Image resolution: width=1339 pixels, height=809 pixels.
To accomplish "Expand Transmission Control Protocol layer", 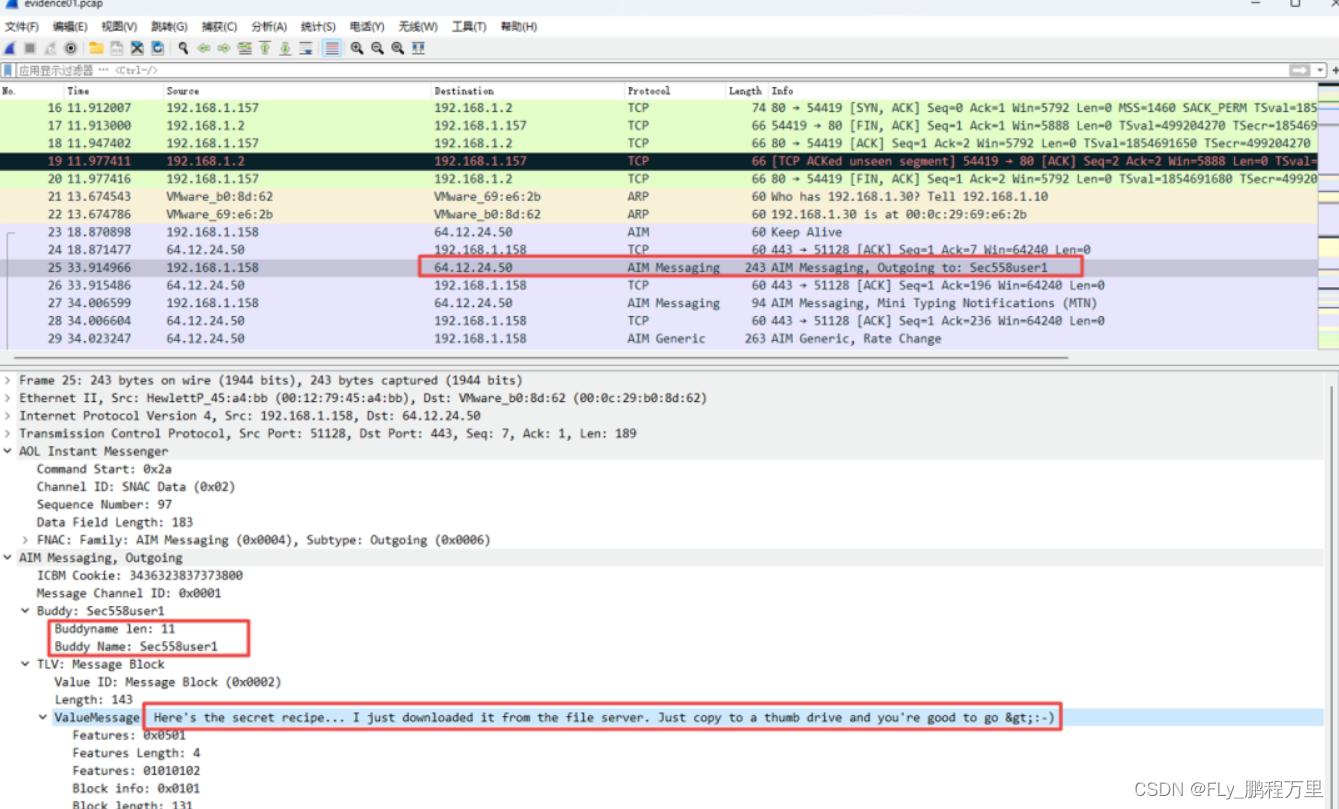I will click(x=9, y=434).
